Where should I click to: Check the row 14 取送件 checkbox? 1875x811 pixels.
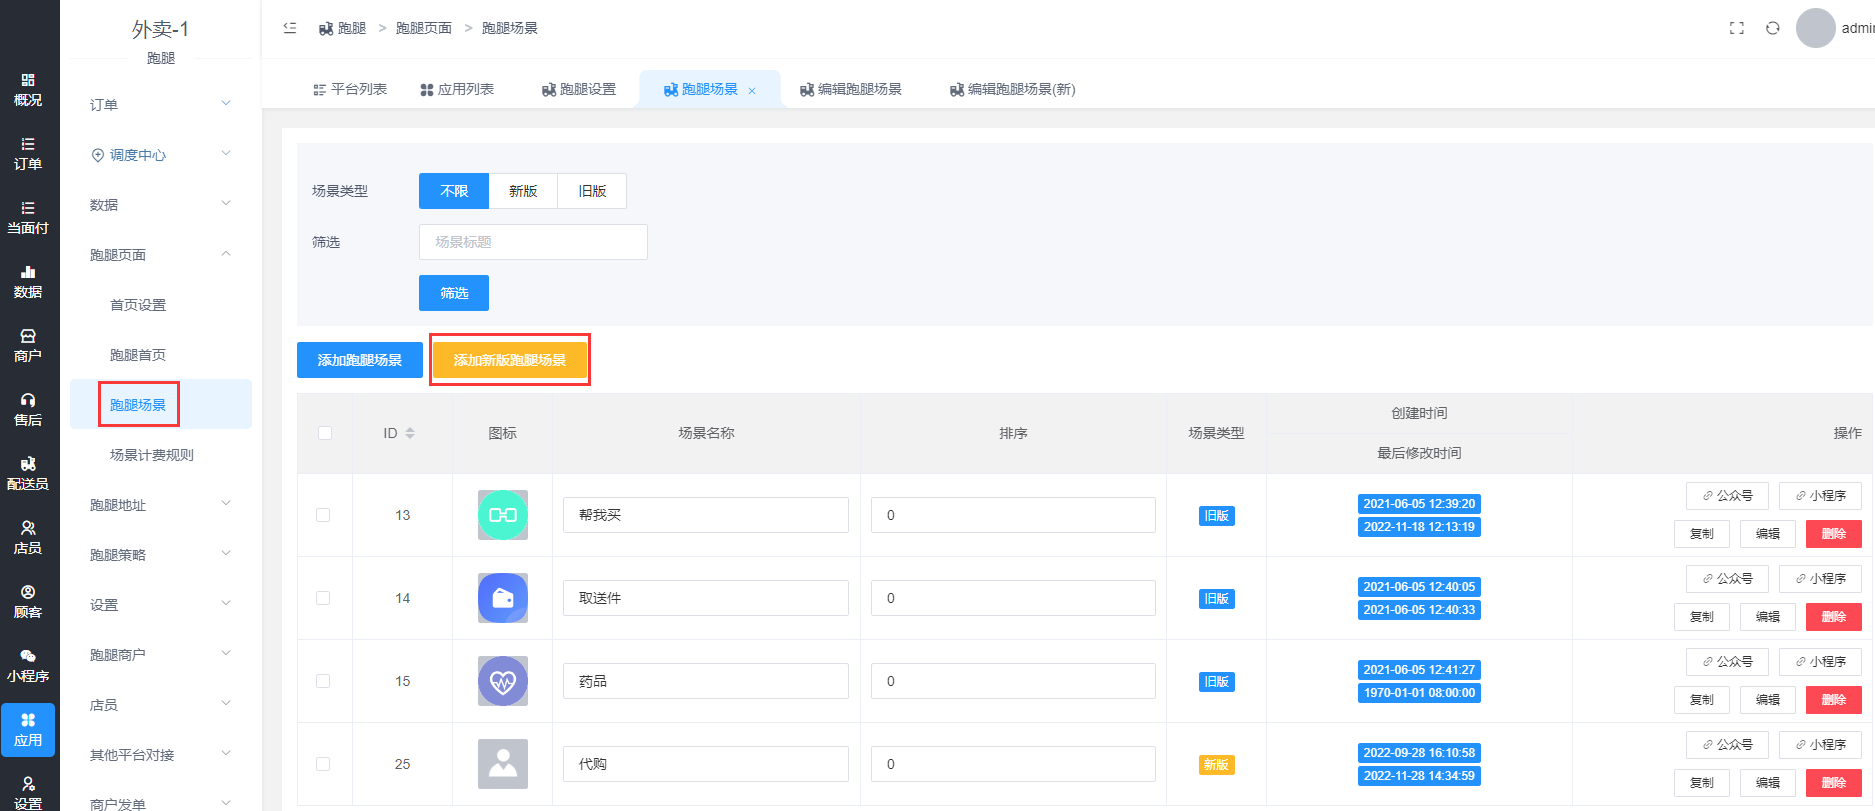(x=323, y=598)
